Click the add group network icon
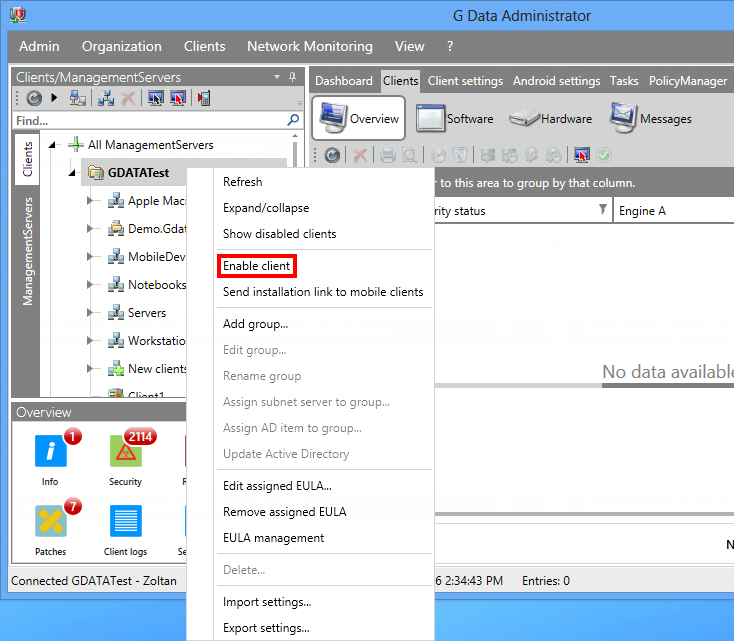Image resolution: width=734 pixels, height=641 pixels. click(106, 98)
